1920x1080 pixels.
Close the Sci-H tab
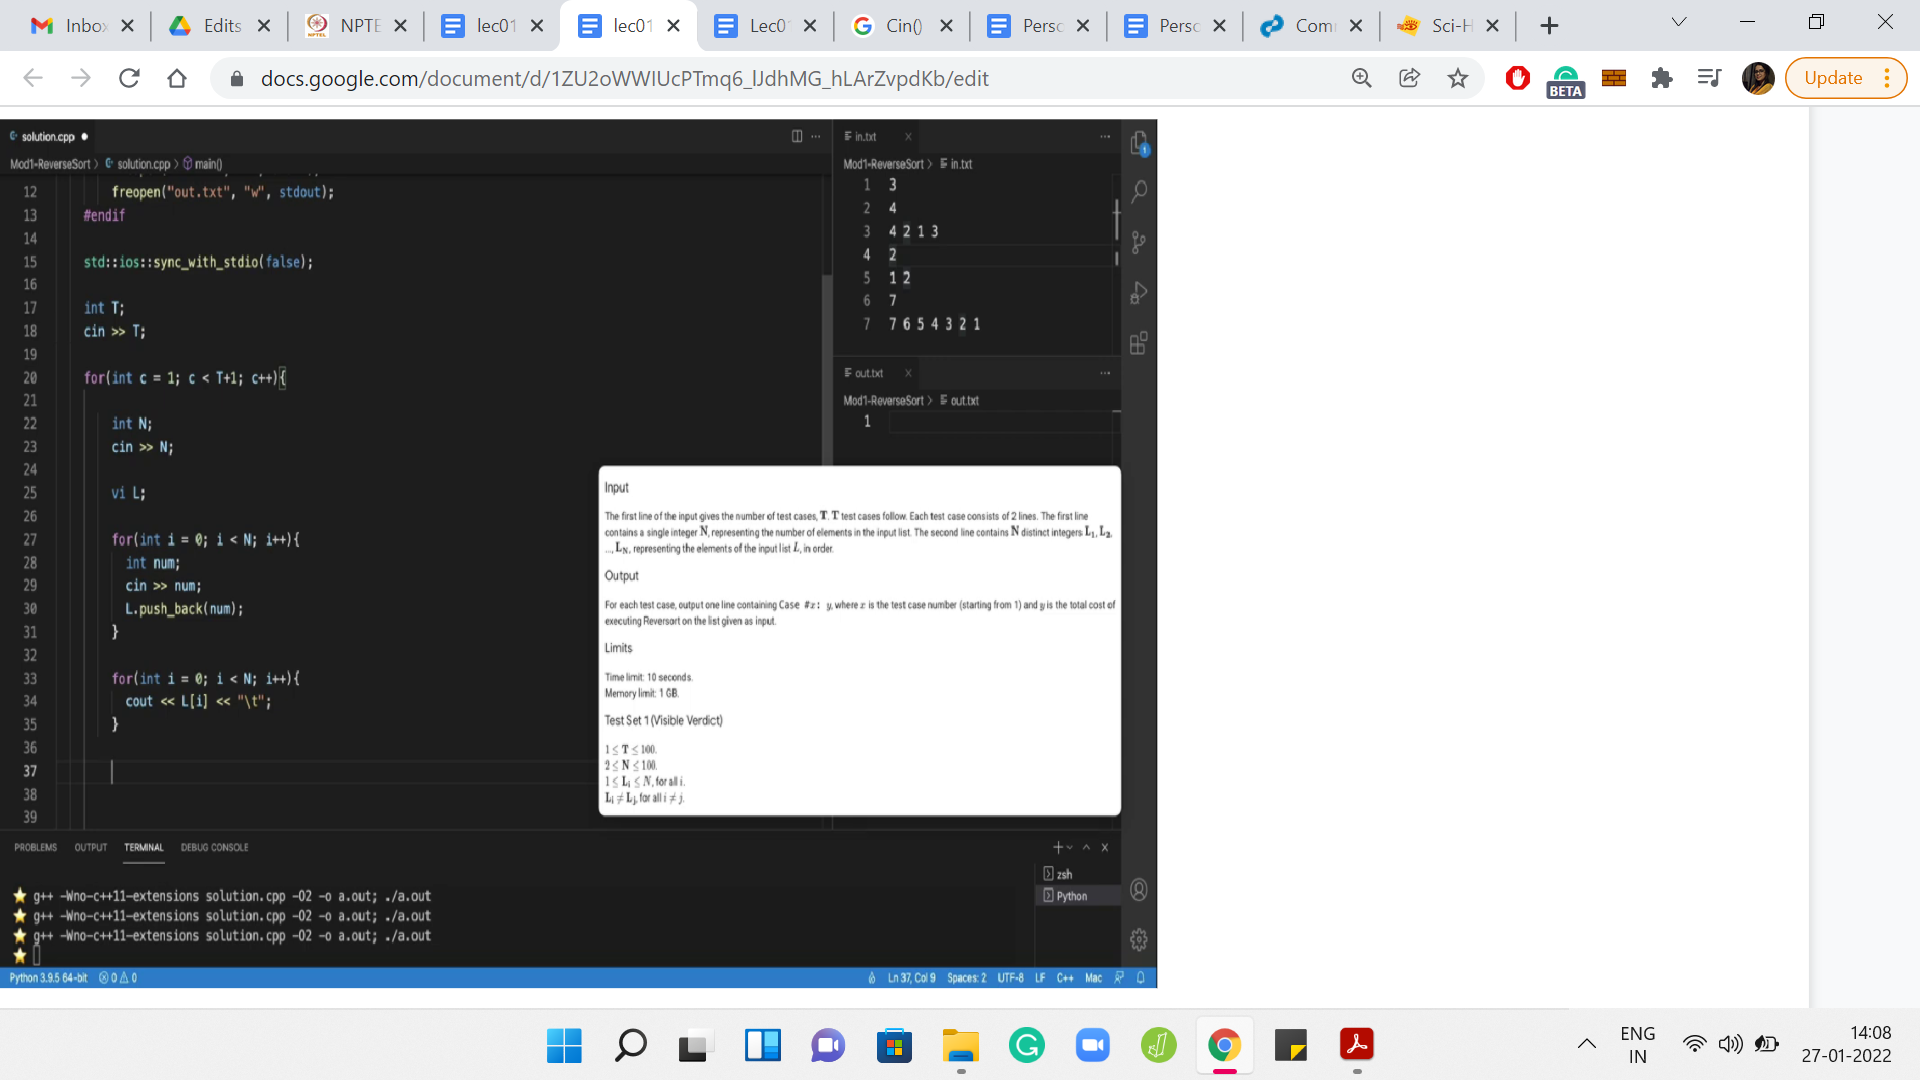point(1493,26)
